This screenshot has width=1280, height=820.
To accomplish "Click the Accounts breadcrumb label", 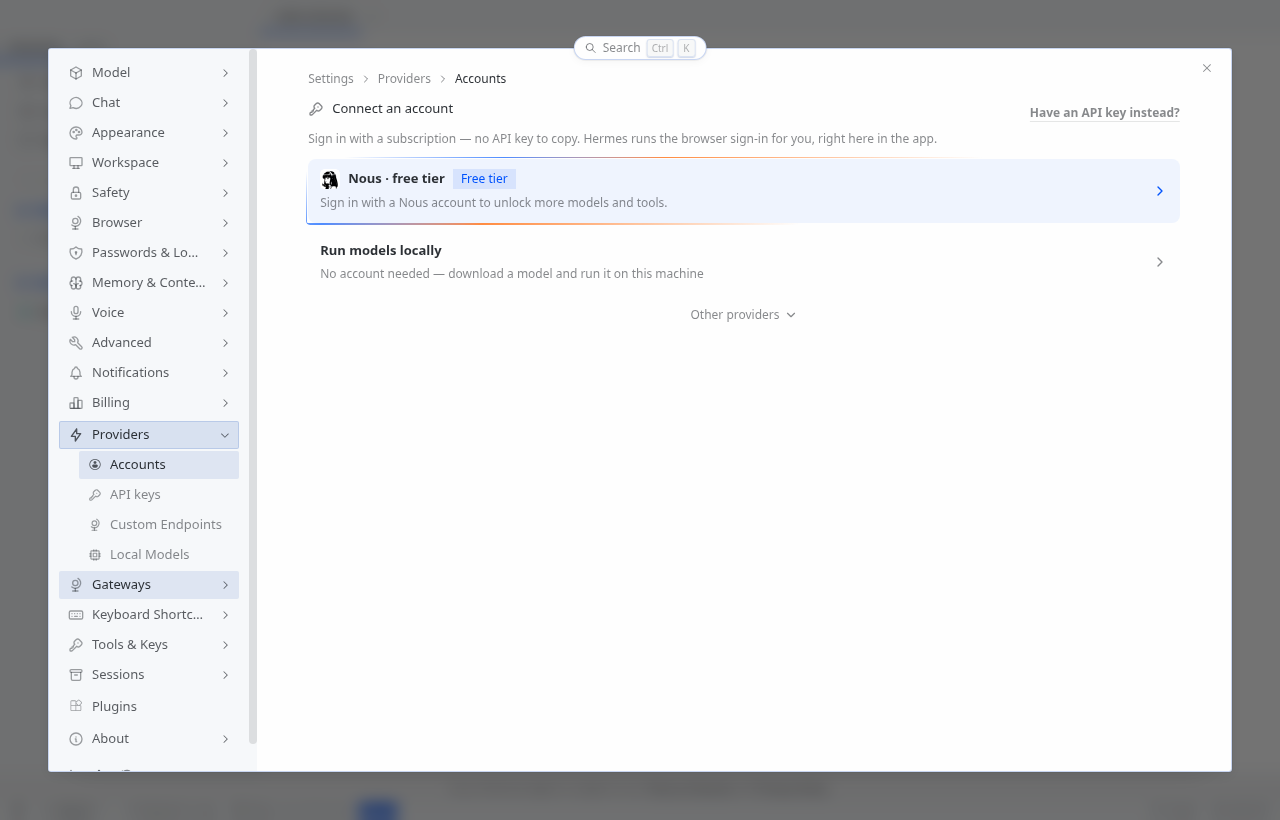I will [x=481, y=79].
